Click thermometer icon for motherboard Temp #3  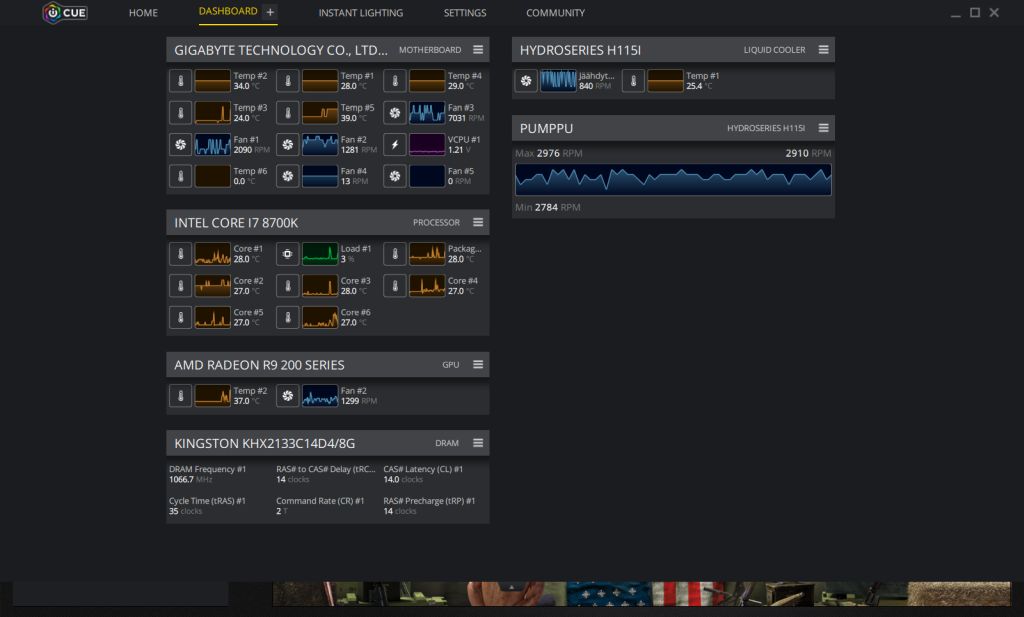coord(180,113)
